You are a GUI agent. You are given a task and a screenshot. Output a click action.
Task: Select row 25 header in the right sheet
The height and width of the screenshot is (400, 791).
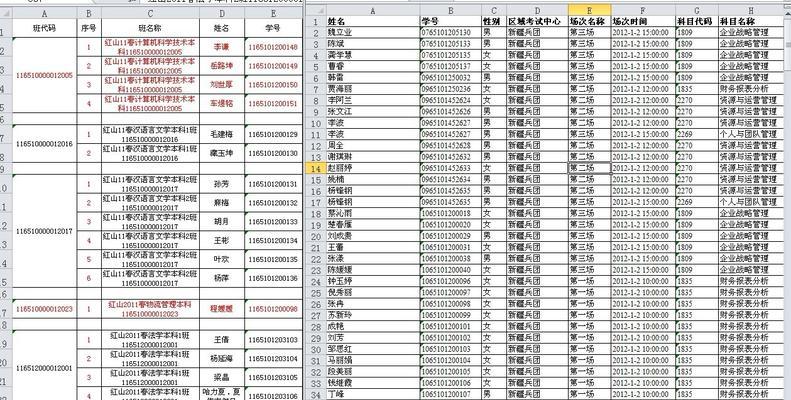coord(316,293)
